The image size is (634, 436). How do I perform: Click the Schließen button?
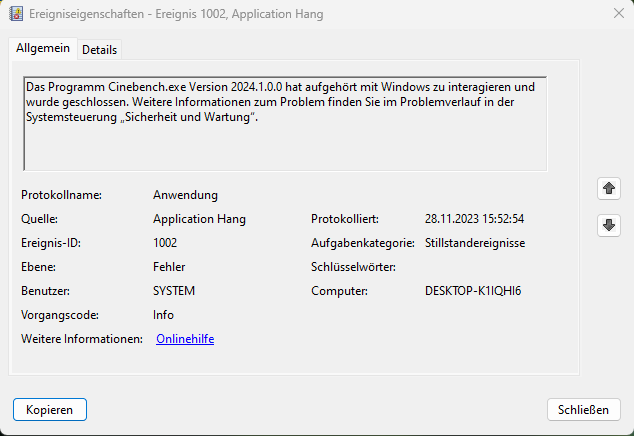tap(583, 410)
